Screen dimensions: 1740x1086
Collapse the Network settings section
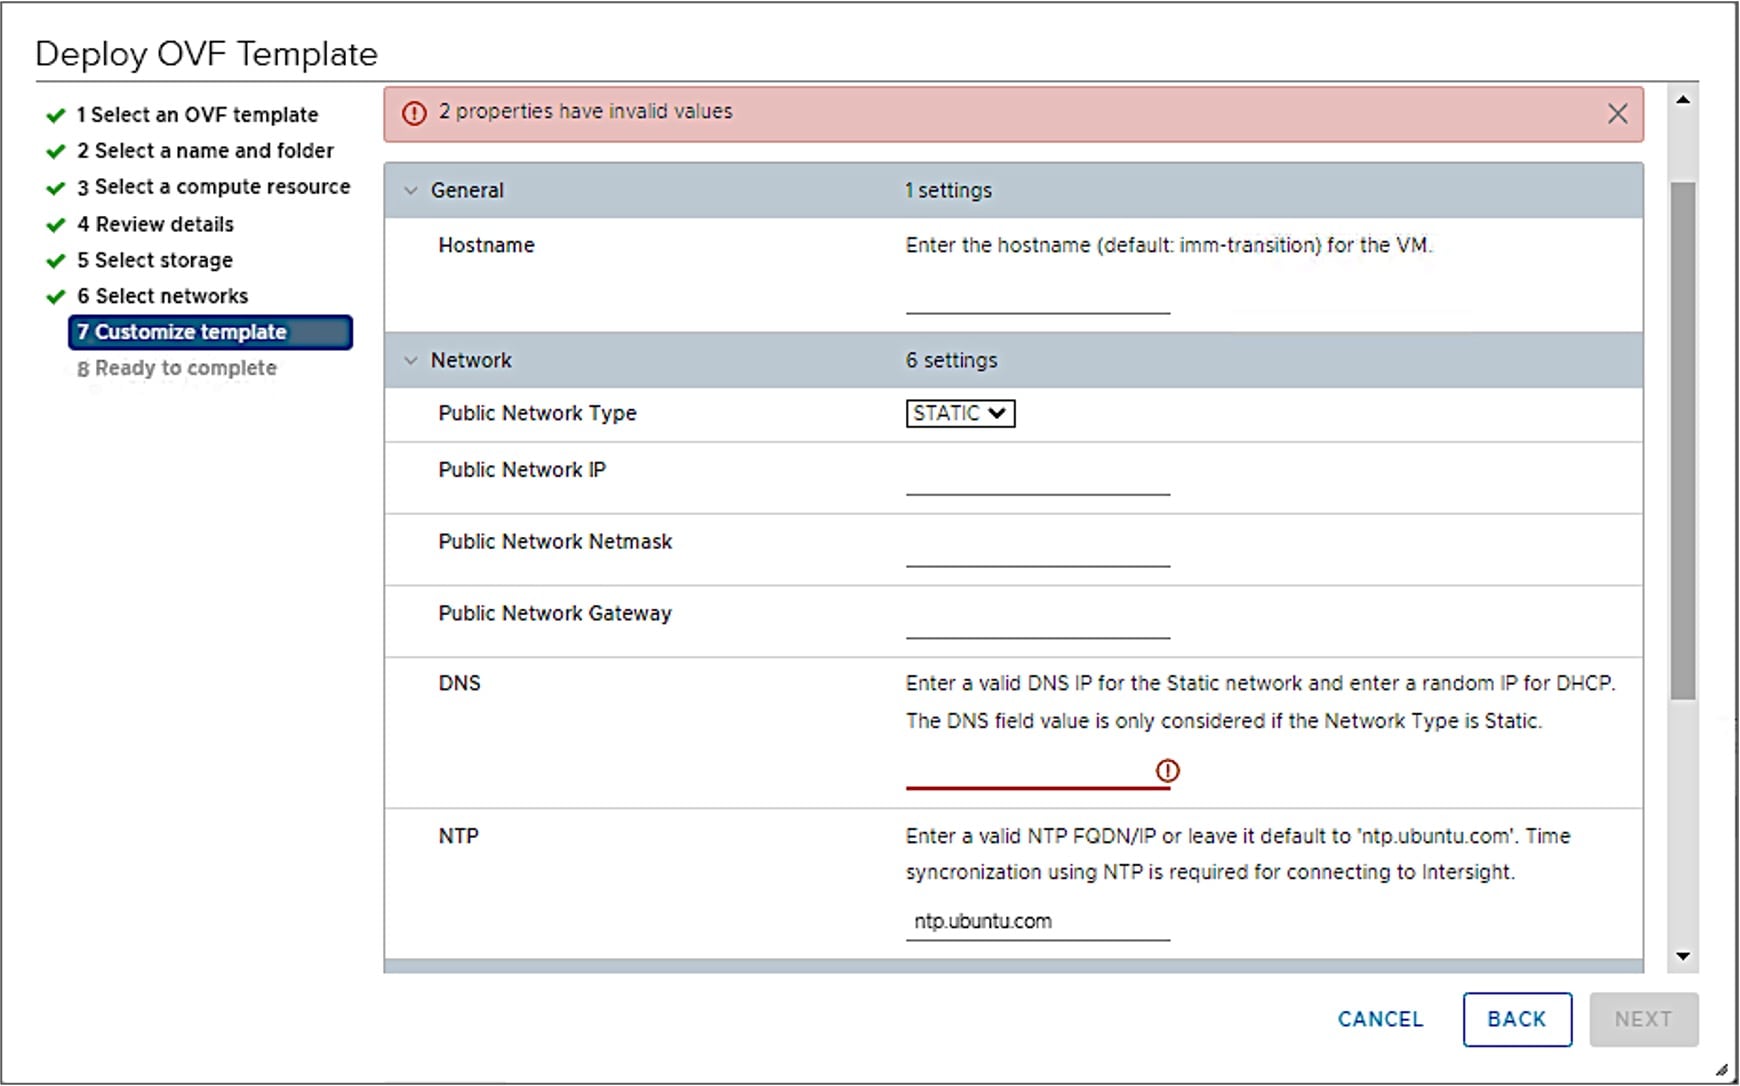pos(409,360)
